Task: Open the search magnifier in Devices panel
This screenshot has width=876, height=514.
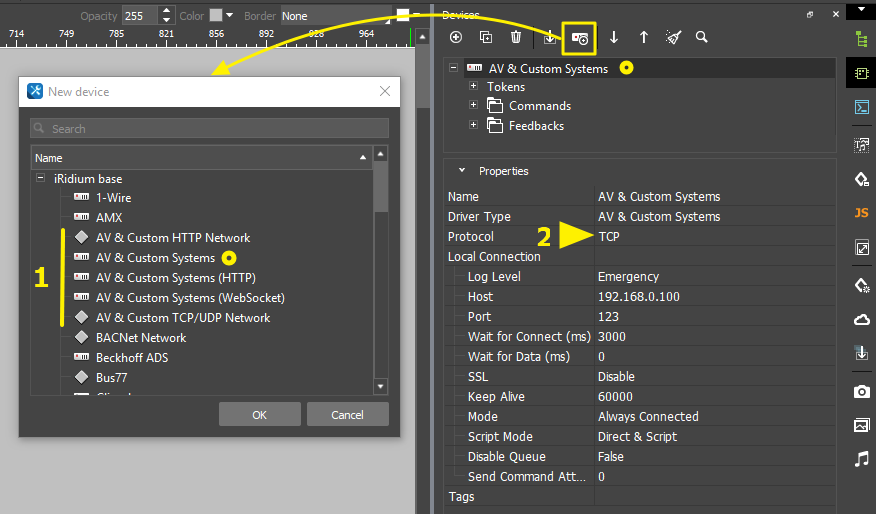Action: coord(702,37)
